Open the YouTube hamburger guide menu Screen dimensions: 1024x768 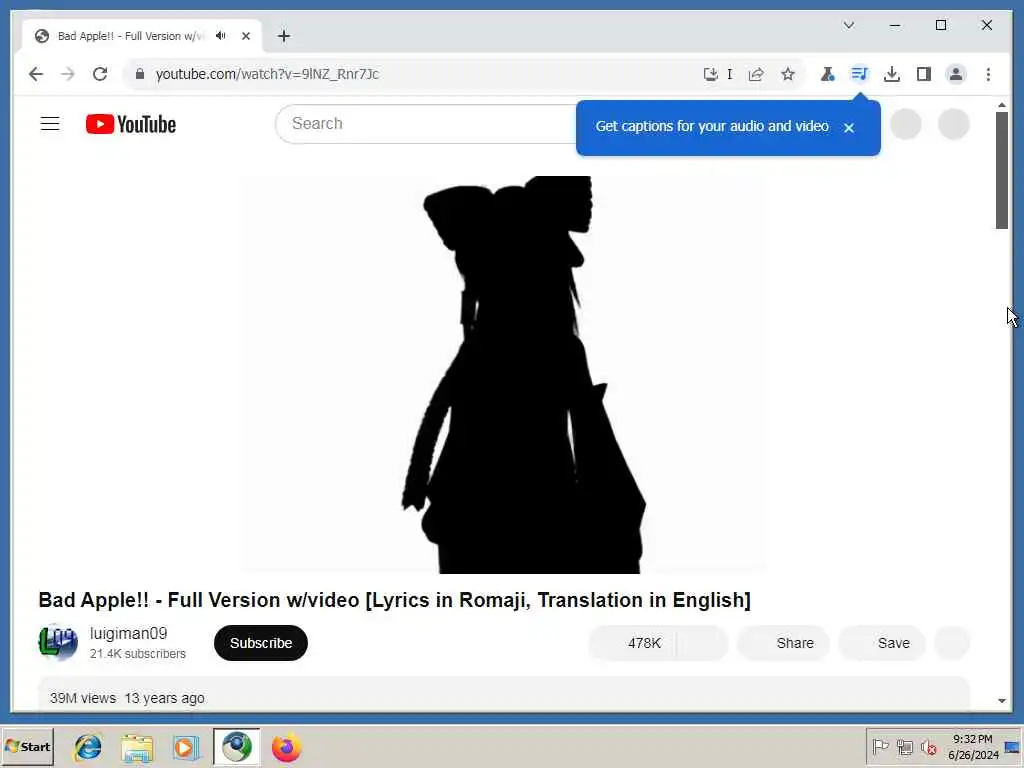[x=50, y=124]
